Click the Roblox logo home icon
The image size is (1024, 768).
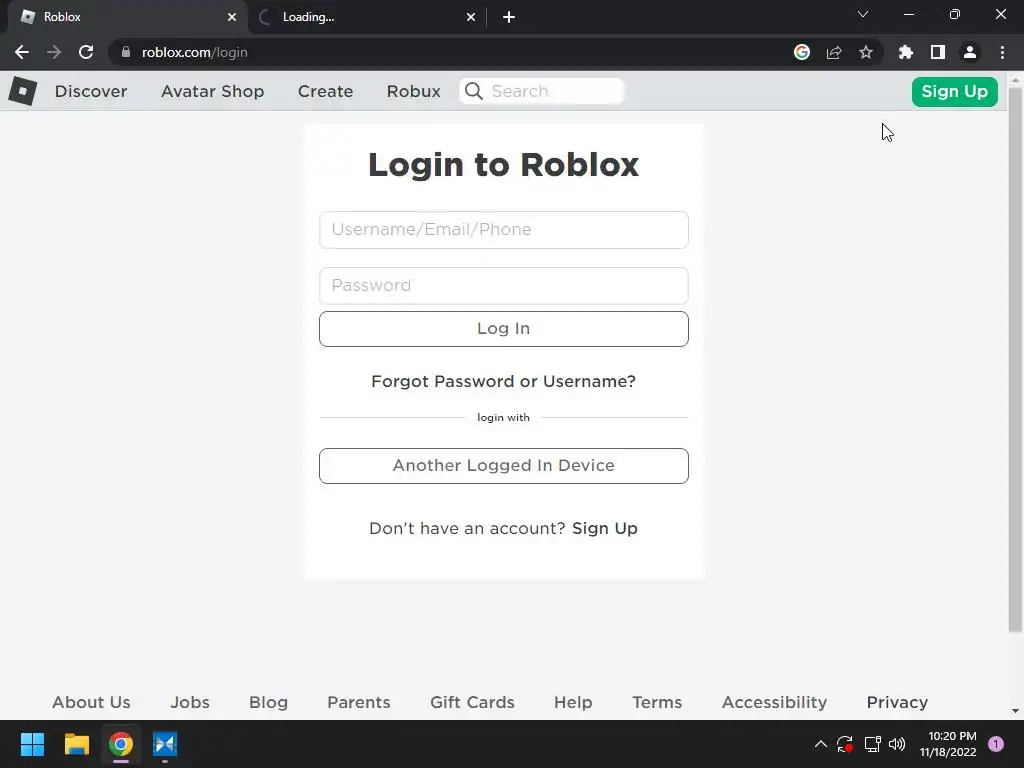pos(23,91)
